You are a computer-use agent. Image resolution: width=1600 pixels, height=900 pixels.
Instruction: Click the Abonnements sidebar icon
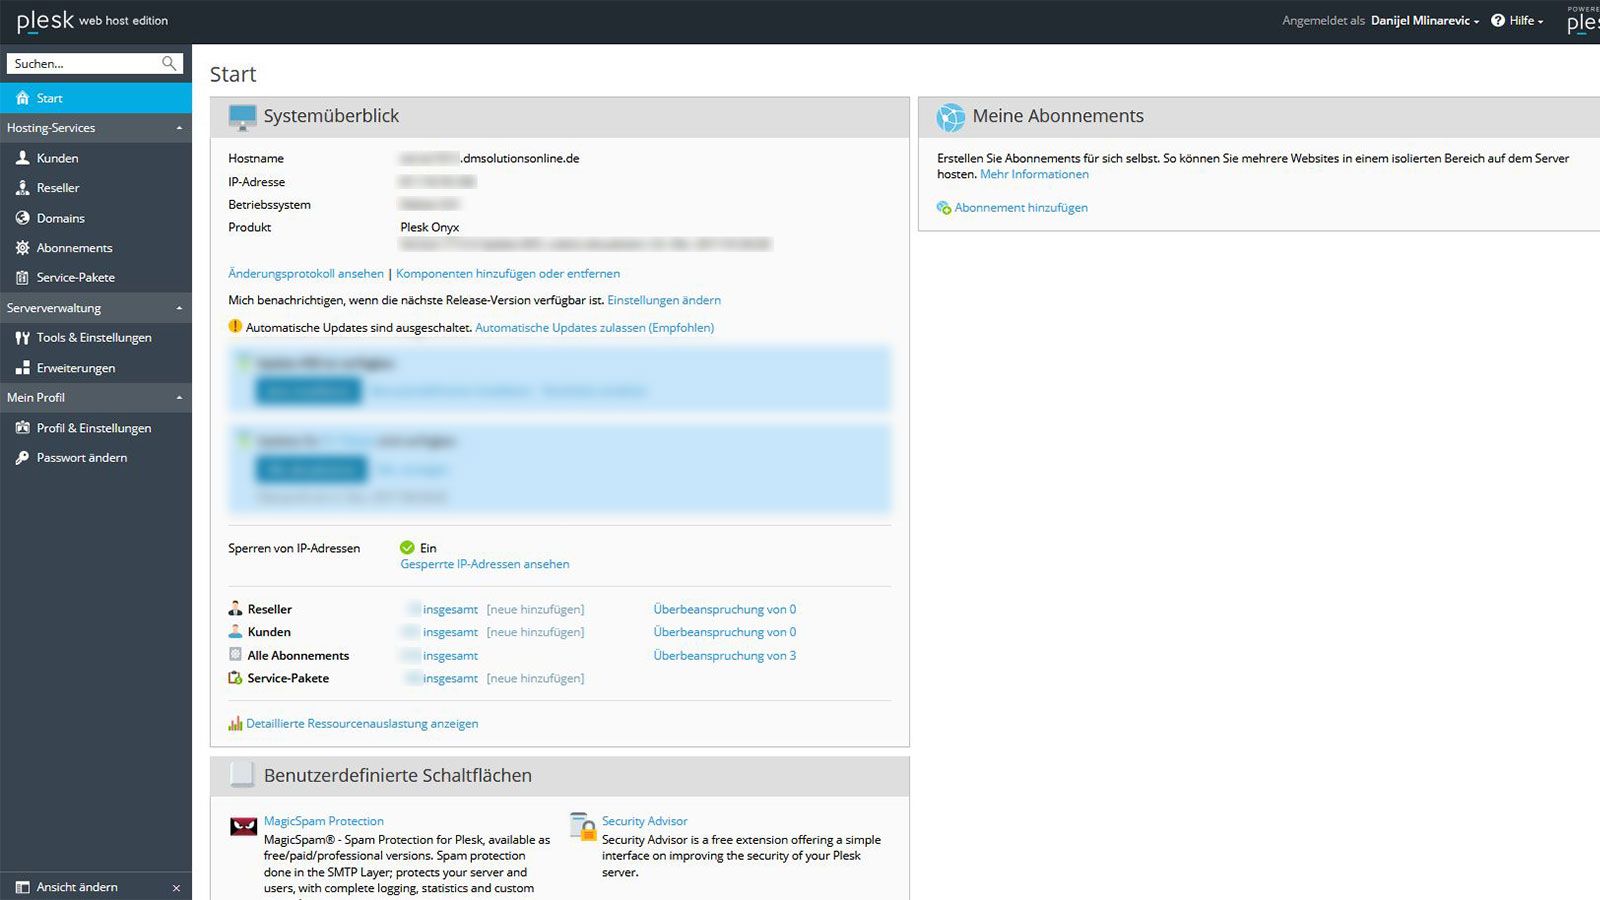coord(23,247)
